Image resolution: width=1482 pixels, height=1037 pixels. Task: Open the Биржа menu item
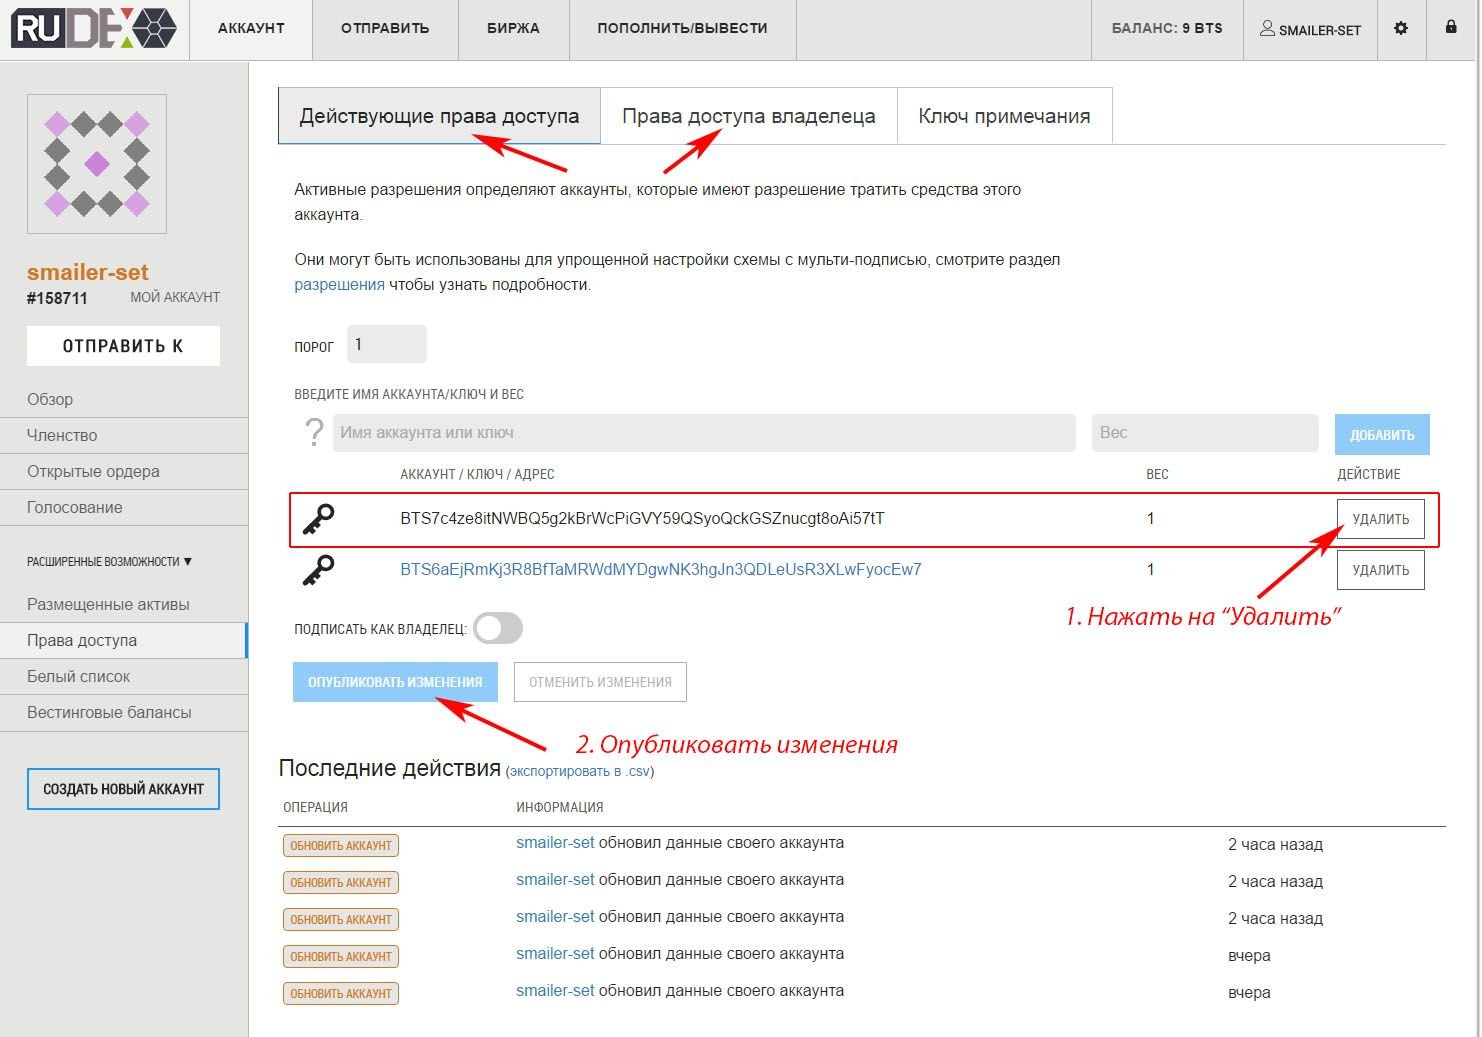click(513, 28)
